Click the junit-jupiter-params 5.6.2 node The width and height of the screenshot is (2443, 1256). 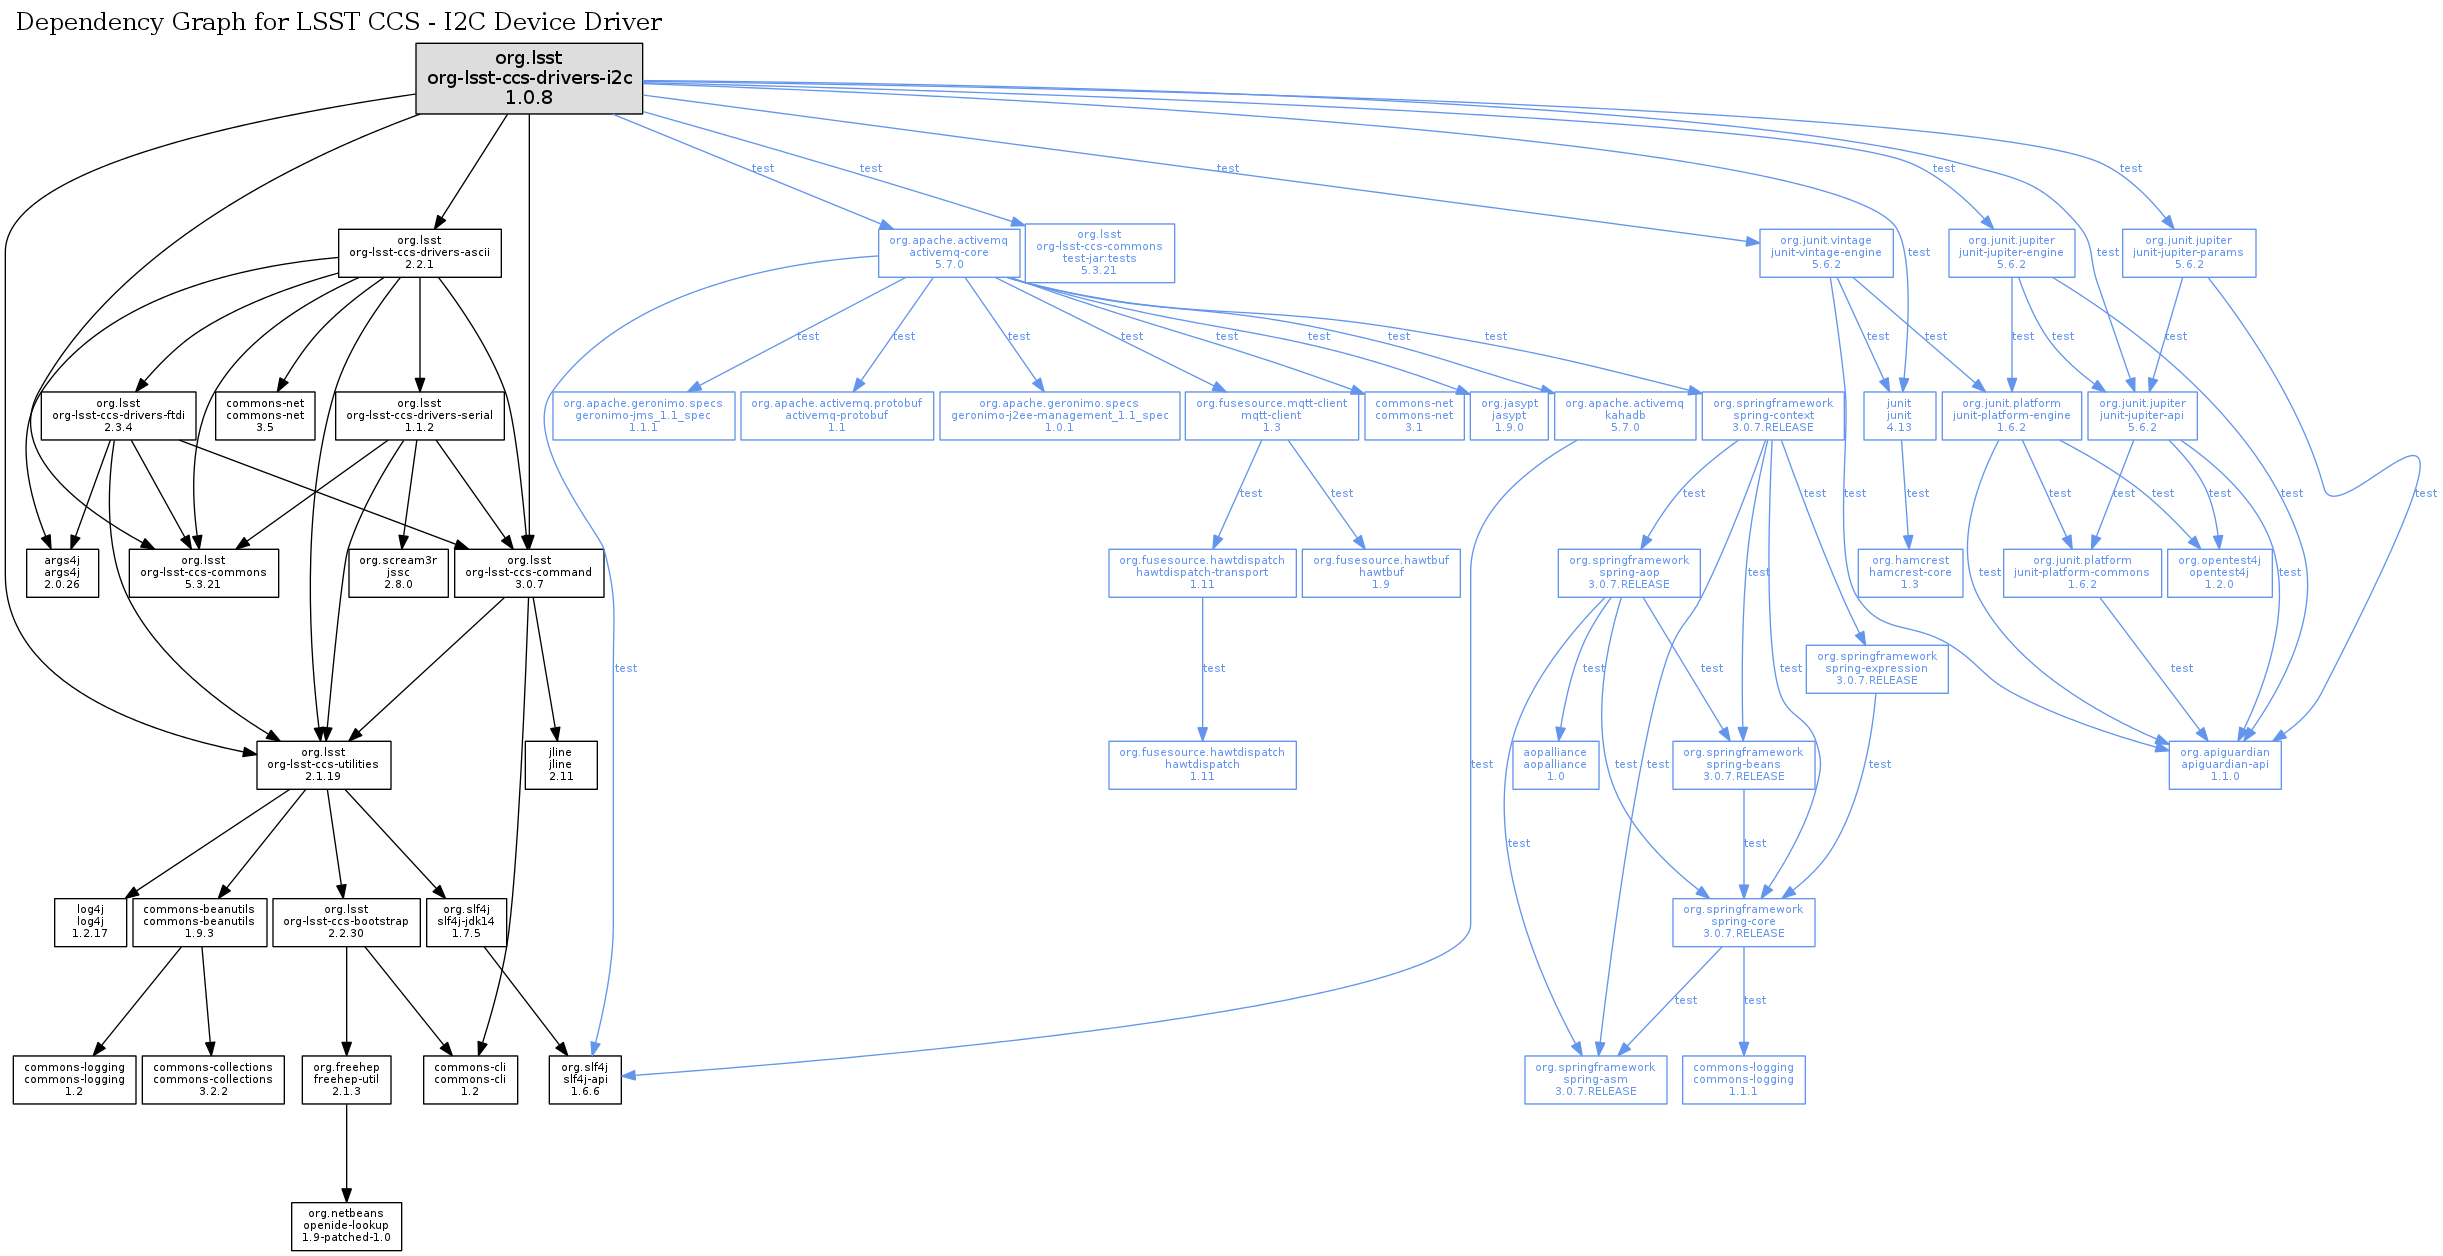[x=2188, y=253]
